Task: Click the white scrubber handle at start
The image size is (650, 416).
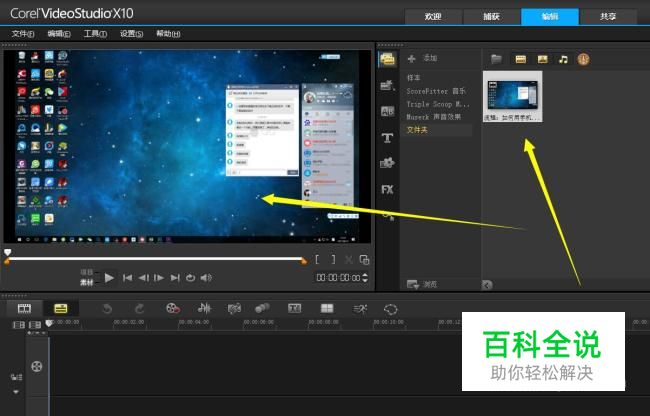Action: tap(7, 252)
